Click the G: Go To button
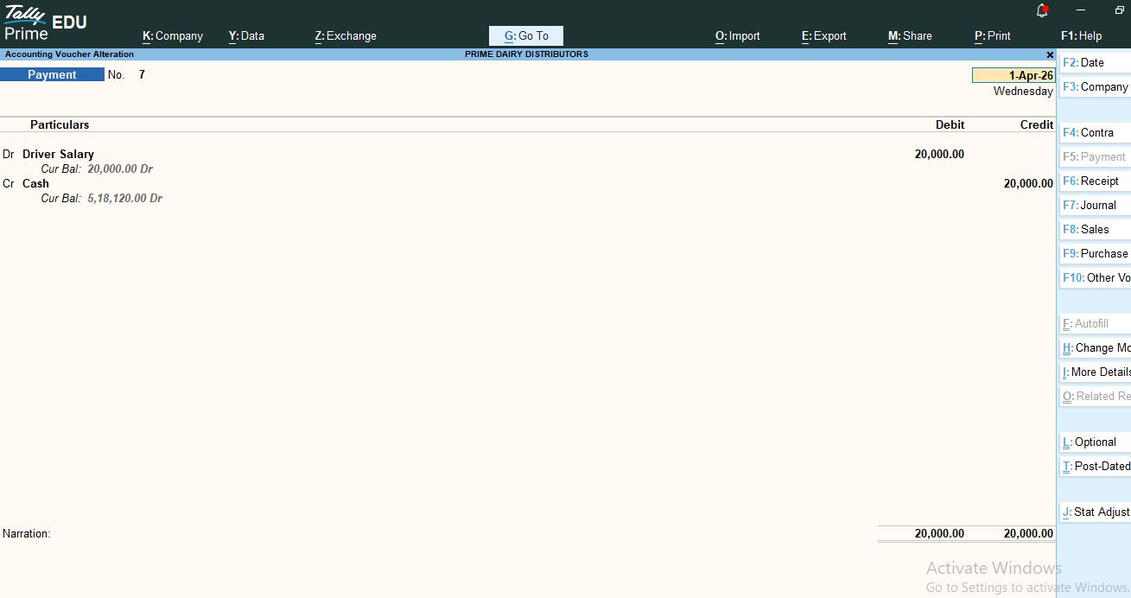The image size is (1131, 598). 526,36
